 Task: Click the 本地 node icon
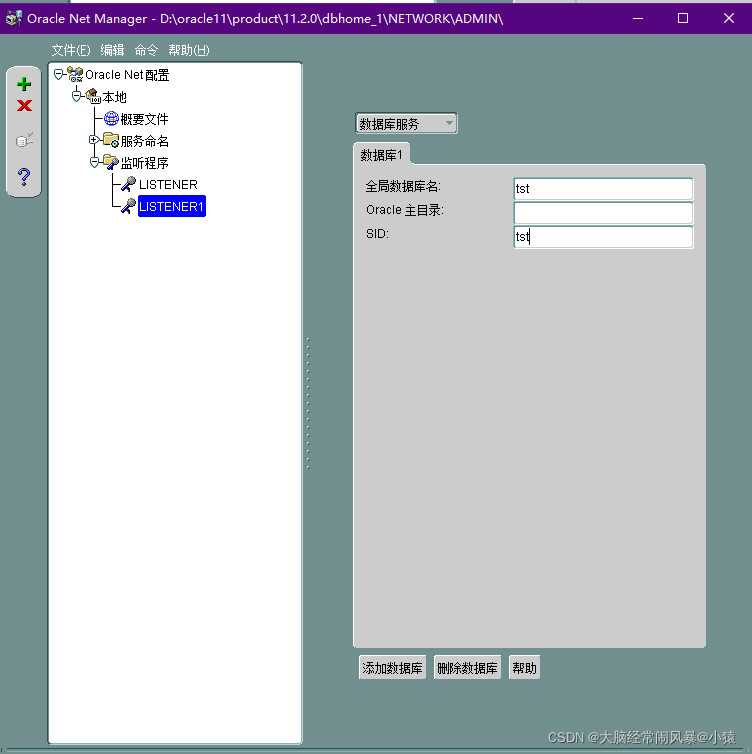click(x=93, y=96)
